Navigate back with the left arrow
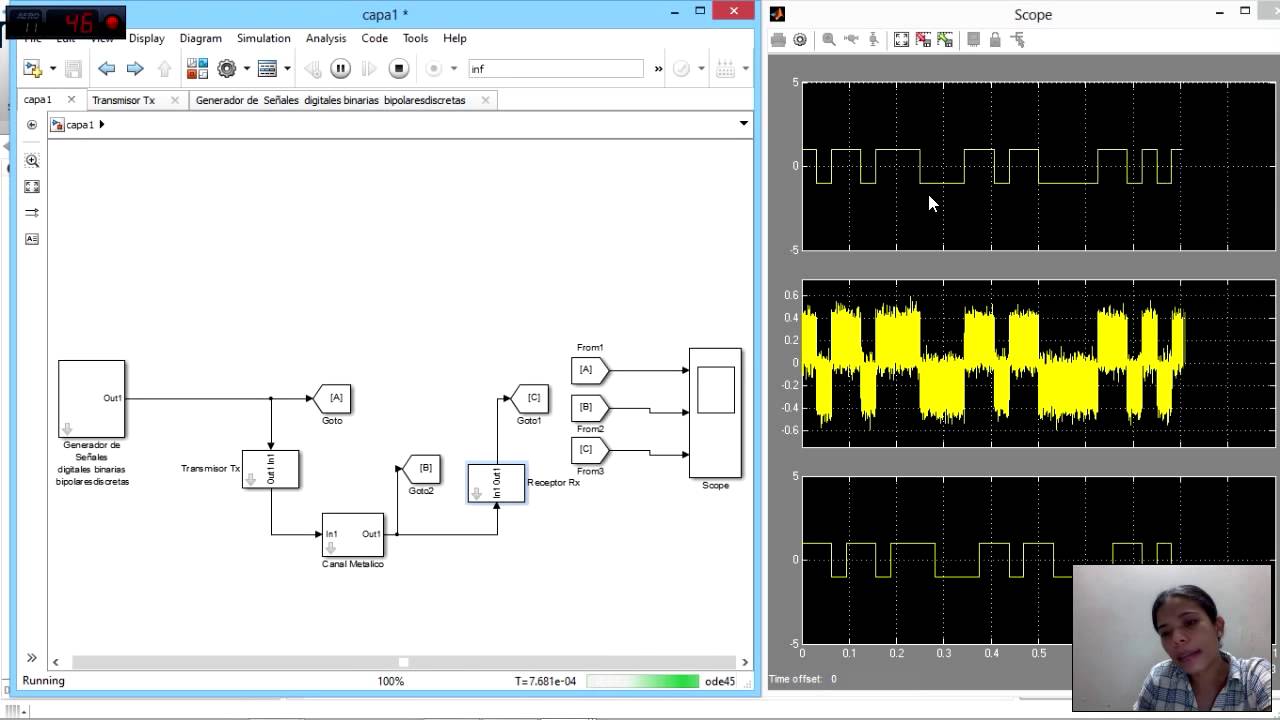Screen dimensions: 1280x720 tap(106, 69)
